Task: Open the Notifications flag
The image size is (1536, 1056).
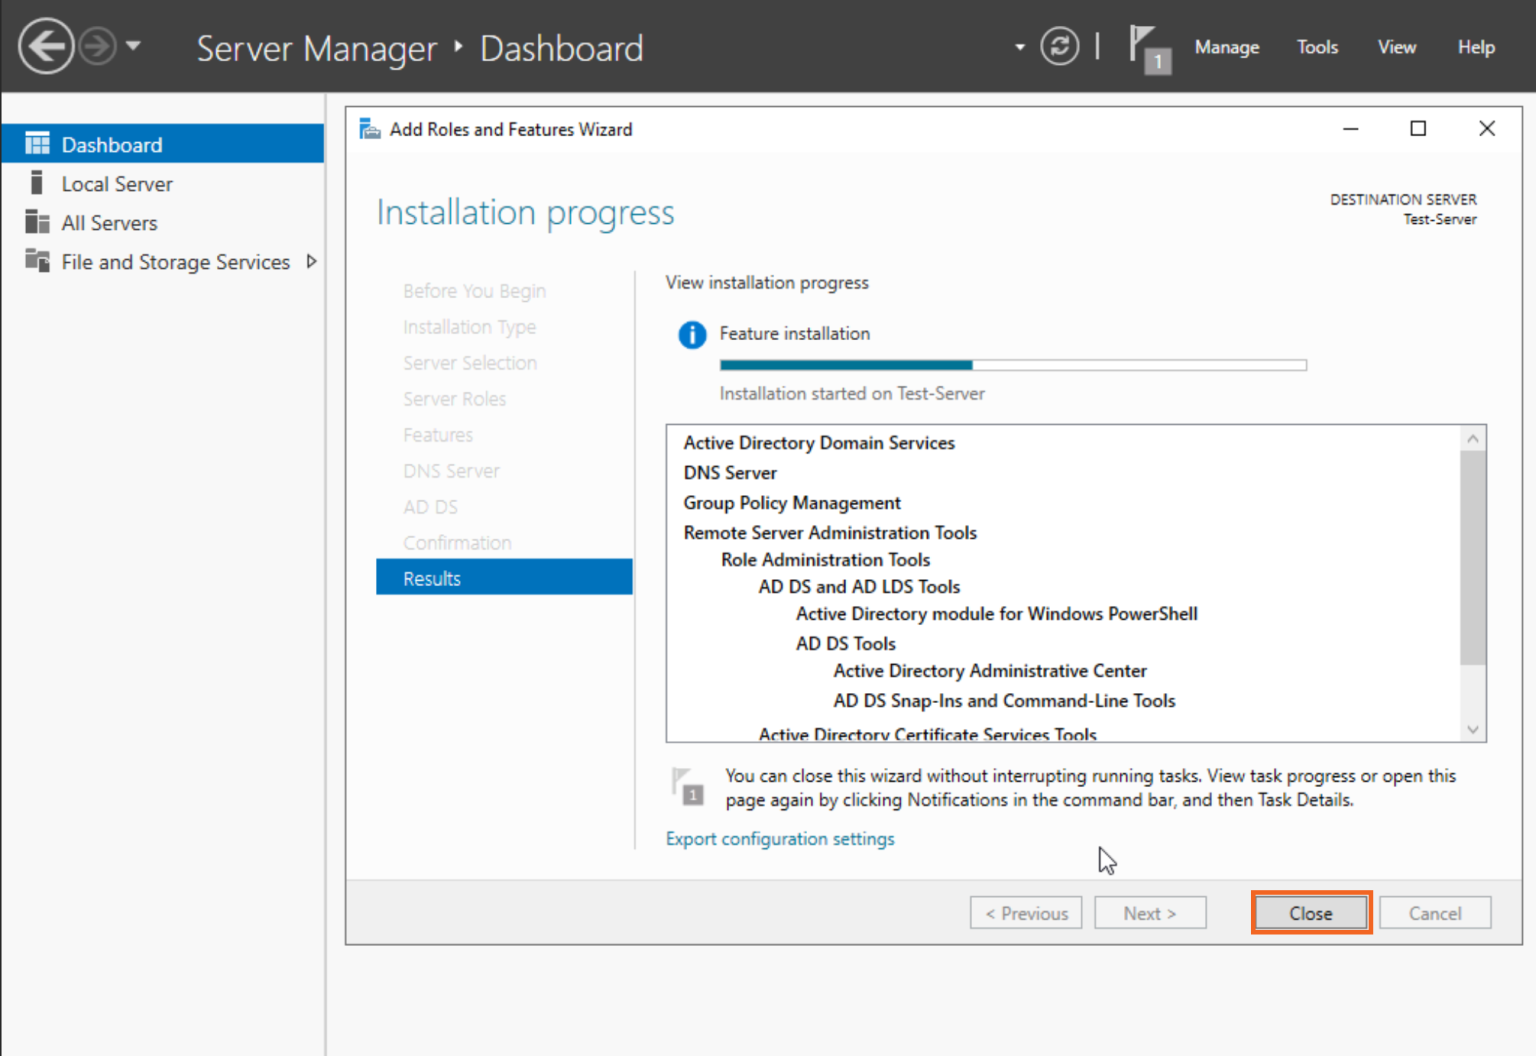Action: pos(1146,45)
